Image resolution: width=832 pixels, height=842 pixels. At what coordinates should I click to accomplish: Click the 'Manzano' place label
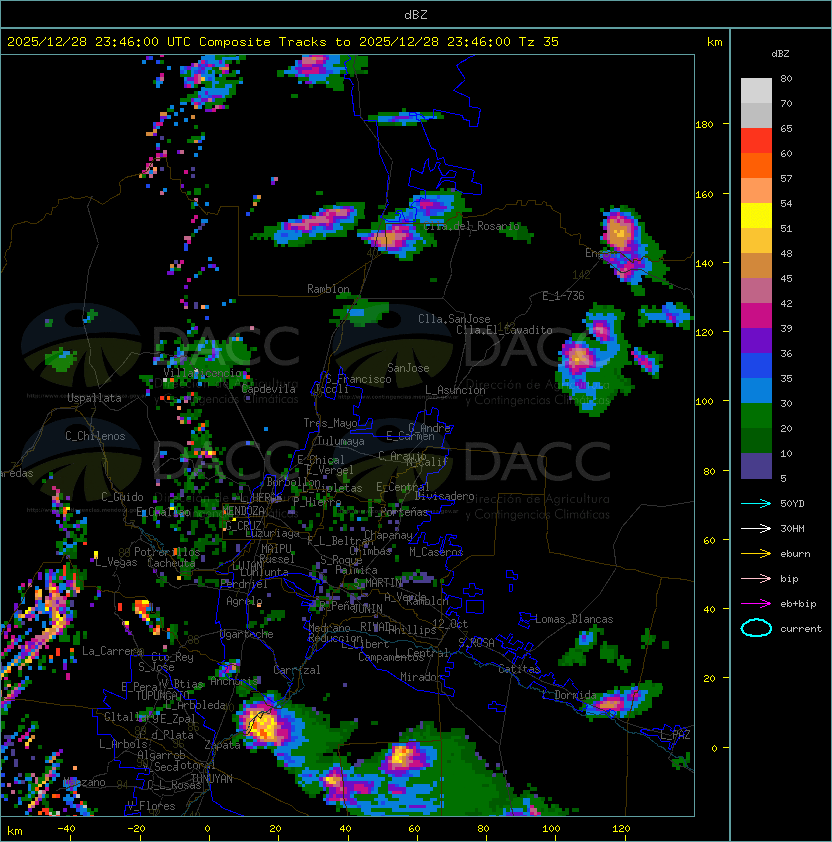84,782
